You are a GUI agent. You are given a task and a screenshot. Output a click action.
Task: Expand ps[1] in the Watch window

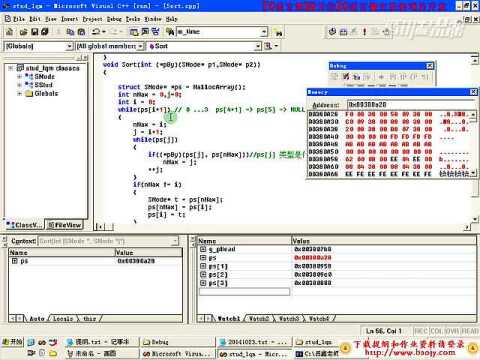click(203, 266)
